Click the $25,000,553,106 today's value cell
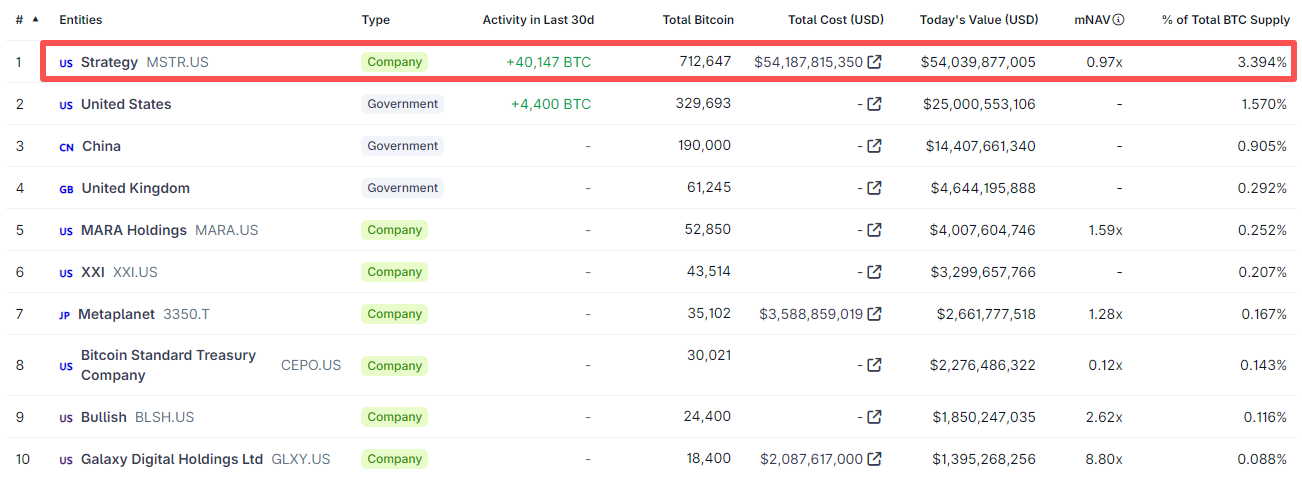 (x=978, y=104)
